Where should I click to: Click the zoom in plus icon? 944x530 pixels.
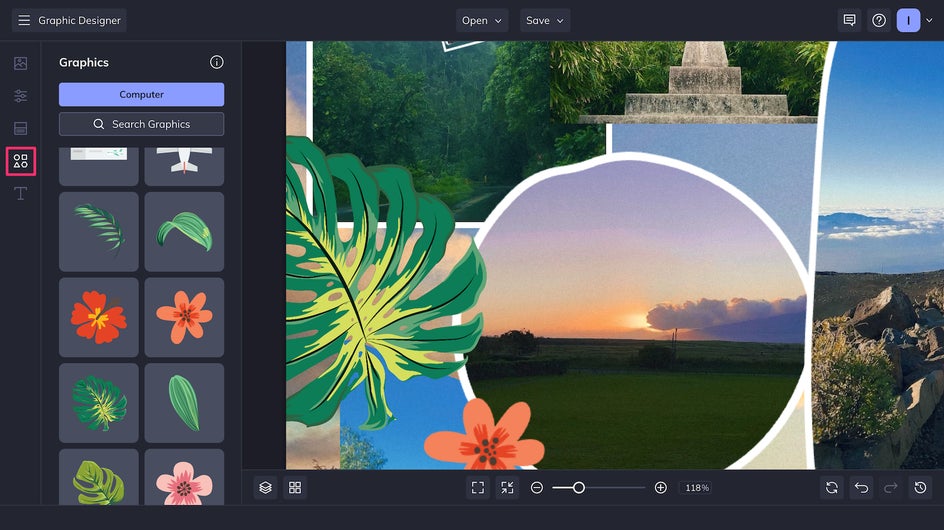[x=660, y=487]
